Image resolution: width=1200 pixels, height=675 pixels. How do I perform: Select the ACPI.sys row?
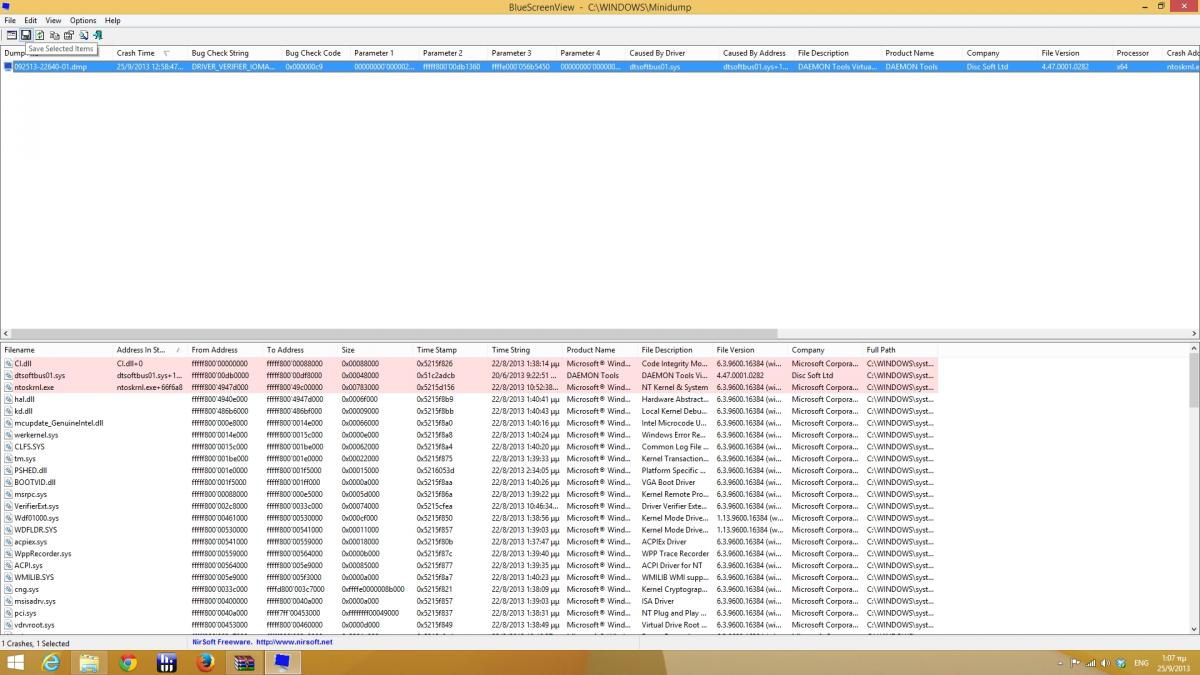470,565
